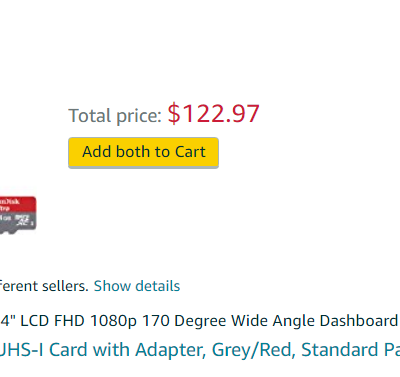This screenshot has height=377, width=400.
Task: Click the Total price label text
Action: (115, 116)
